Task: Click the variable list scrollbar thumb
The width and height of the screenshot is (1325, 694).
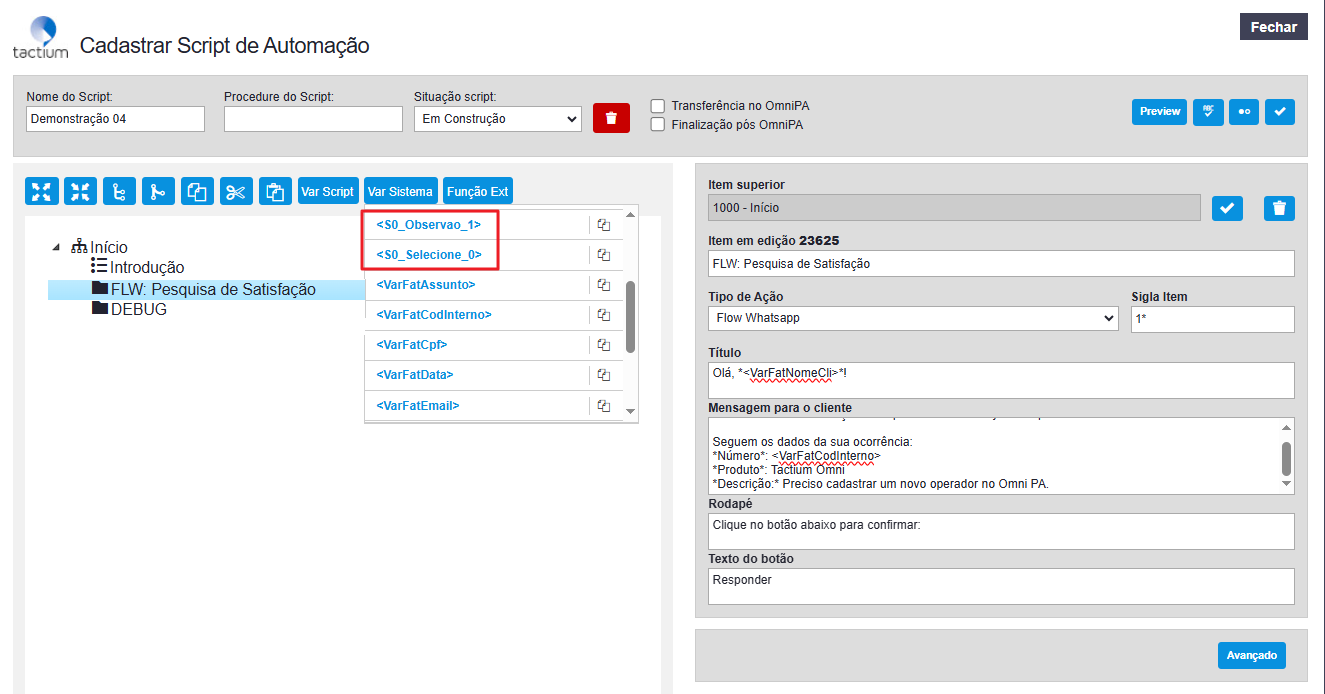Action: 630,316
